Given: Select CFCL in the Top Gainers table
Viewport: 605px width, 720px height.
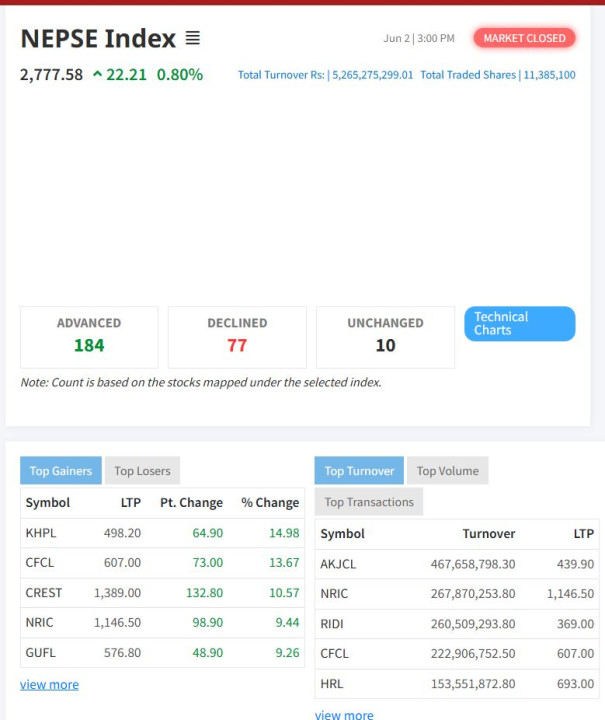Looking at the screenshot, I should [40, 562].
